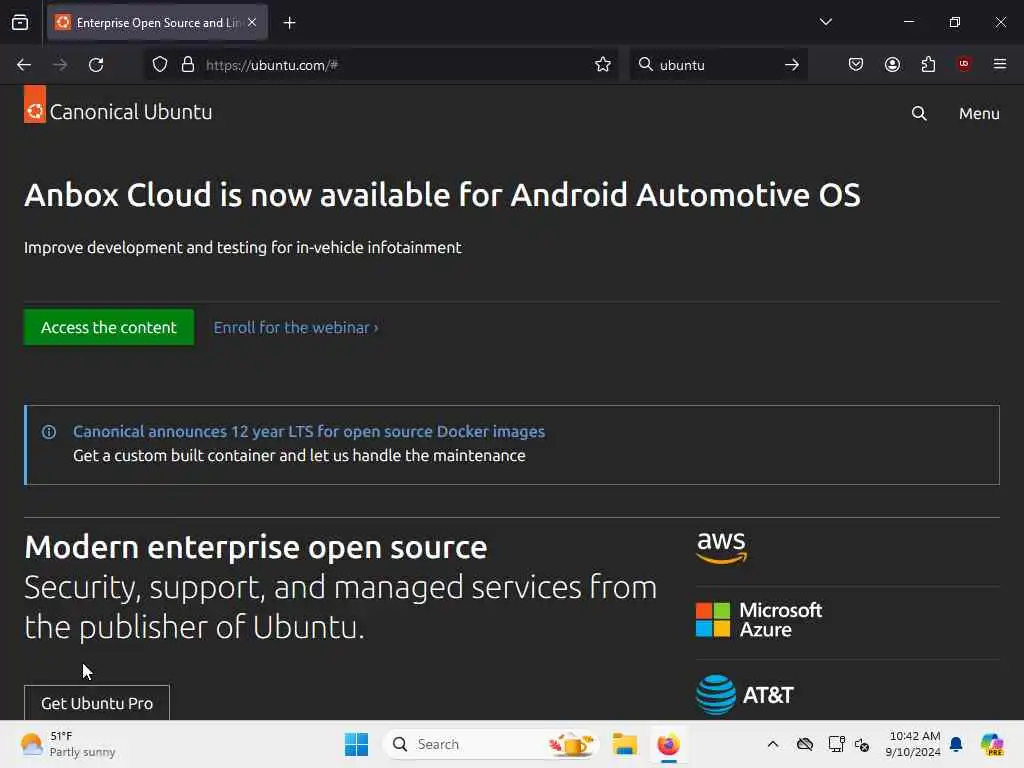The width and height of the screenshot is (1024, 768).
Task: Follow the Enroll for the webinar link
Action: tap(296, 327)
